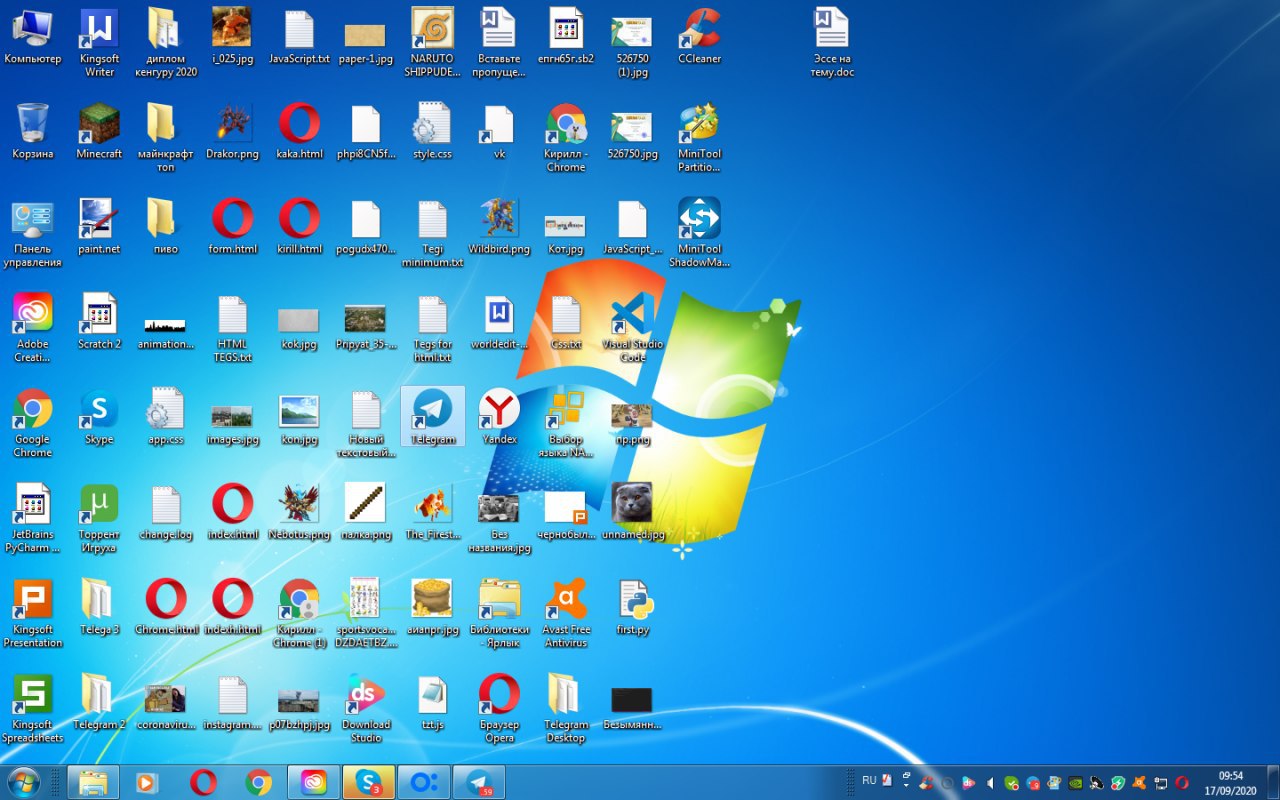Select the майнкрафт топ folder
Image resolution: width=1280 pixels, height=800 pixels.
click(166, 138)
